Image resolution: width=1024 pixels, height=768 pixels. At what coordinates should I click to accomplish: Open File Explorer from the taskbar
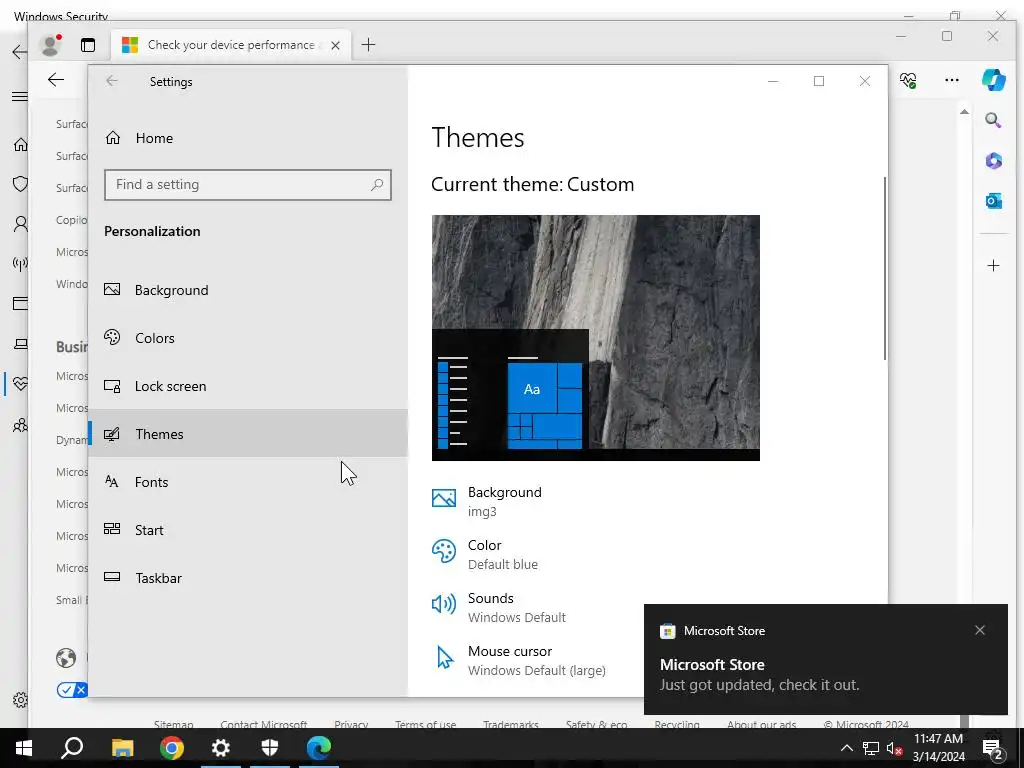tap(122, 748)
